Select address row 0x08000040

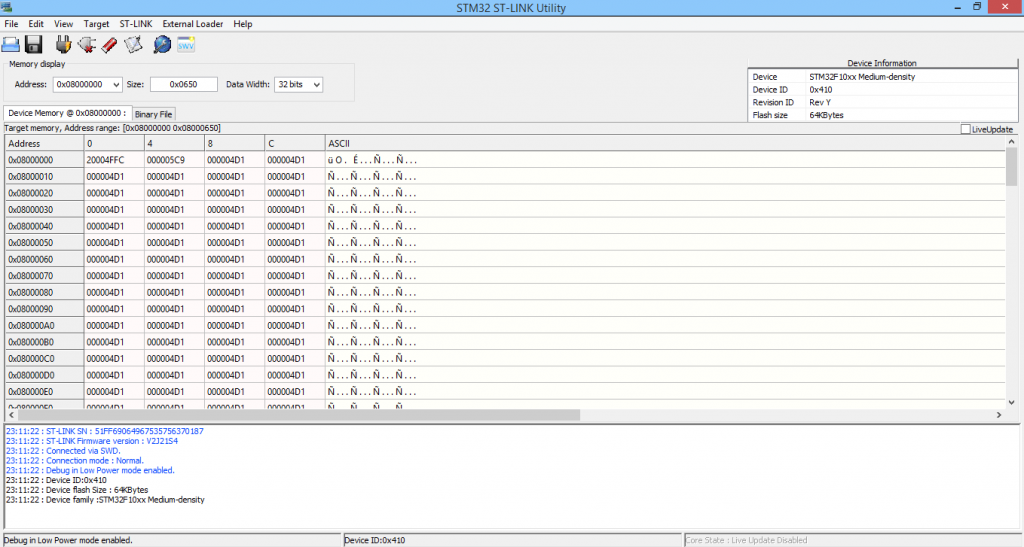[44, 226]
